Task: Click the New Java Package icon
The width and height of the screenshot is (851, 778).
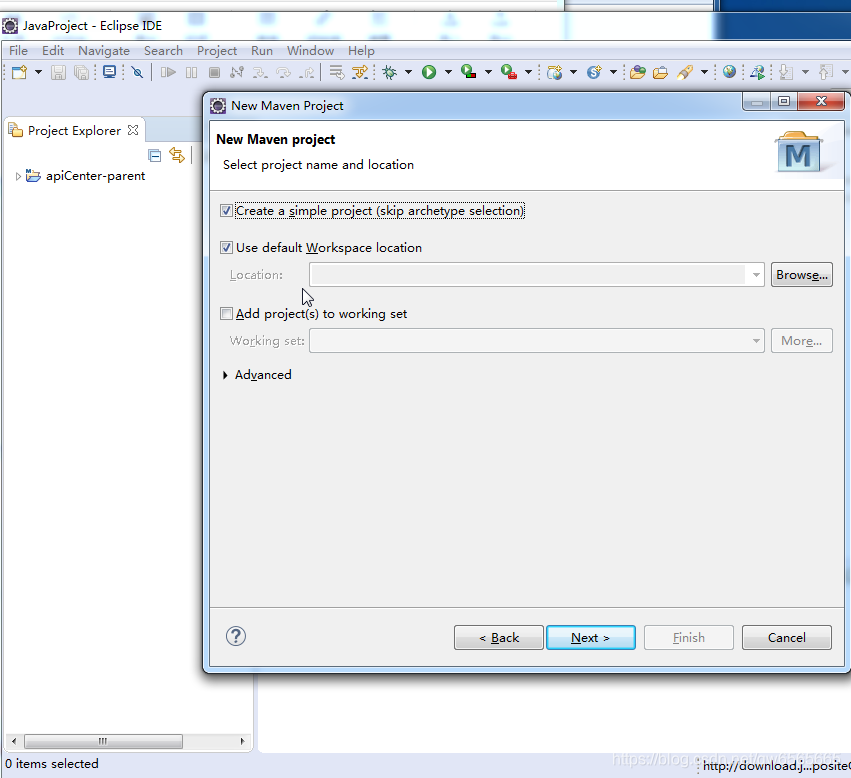Action: (x=555, y=72)
